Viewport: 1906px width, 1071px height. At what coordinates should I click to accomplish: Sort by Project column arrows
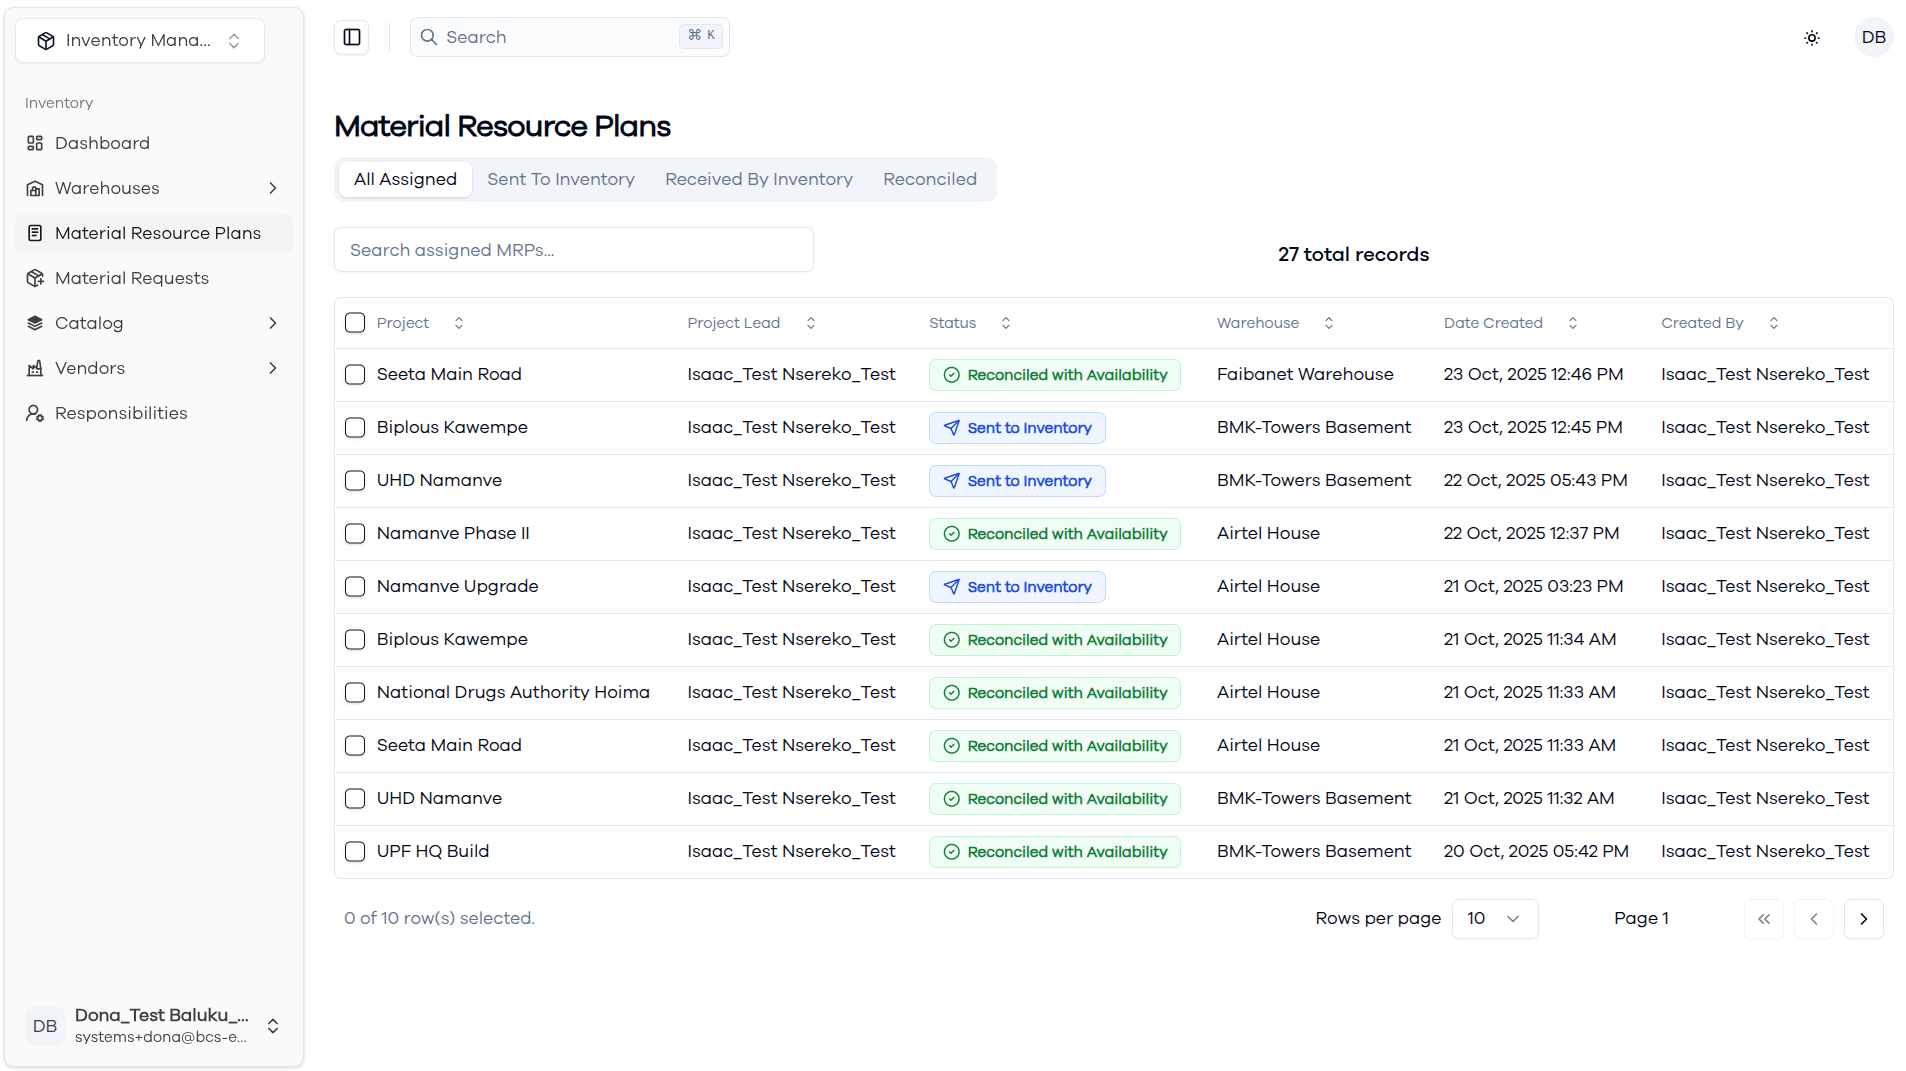(x=459, y=323)
